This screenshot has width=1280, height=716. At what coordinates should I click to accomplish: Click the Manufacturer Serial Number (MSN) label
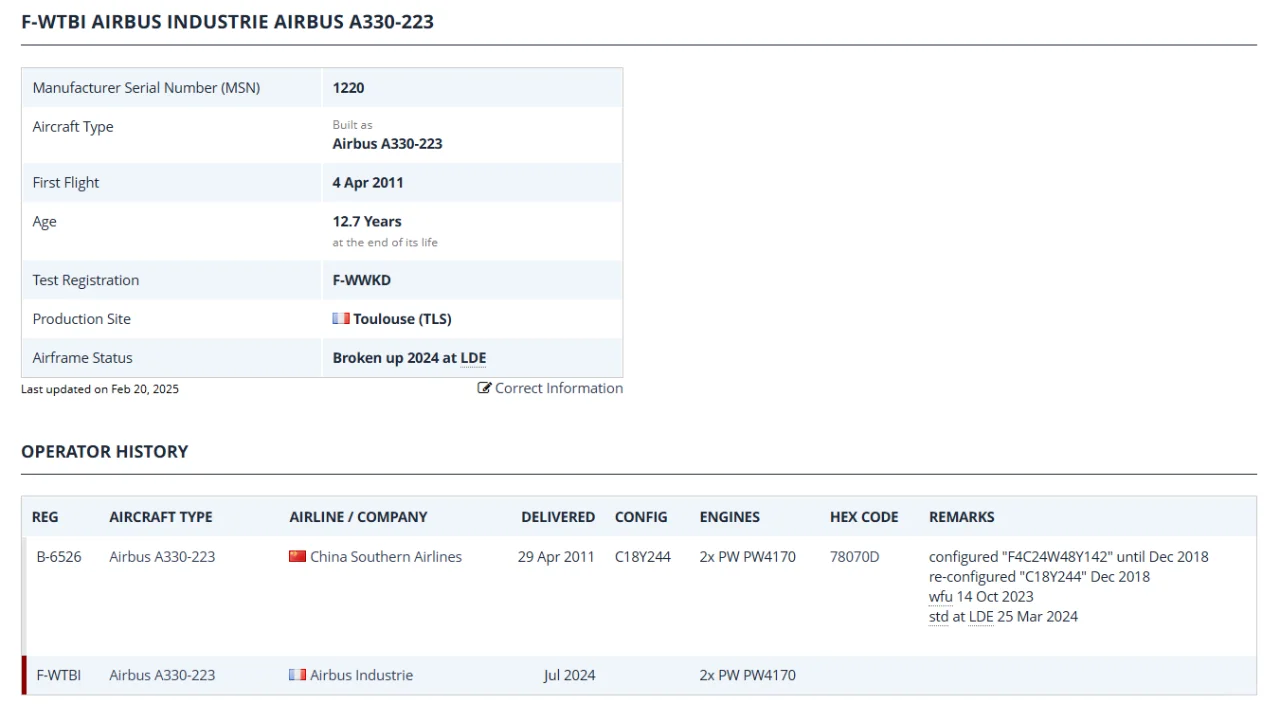pos(146,88)
